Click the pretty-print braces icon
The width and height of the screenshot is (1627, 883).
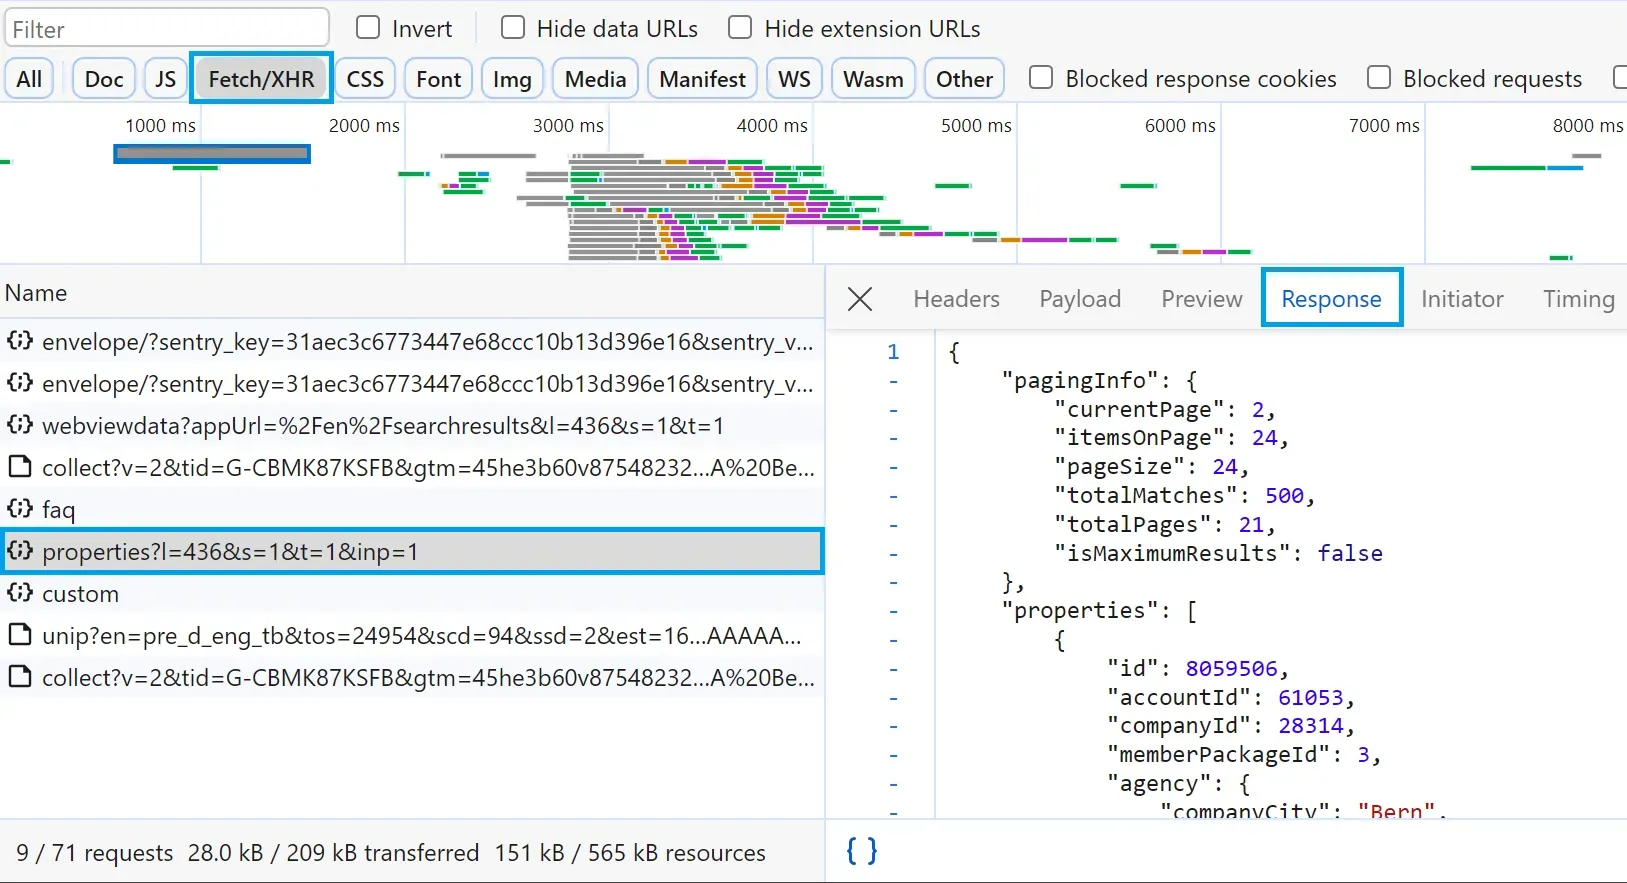861,851
